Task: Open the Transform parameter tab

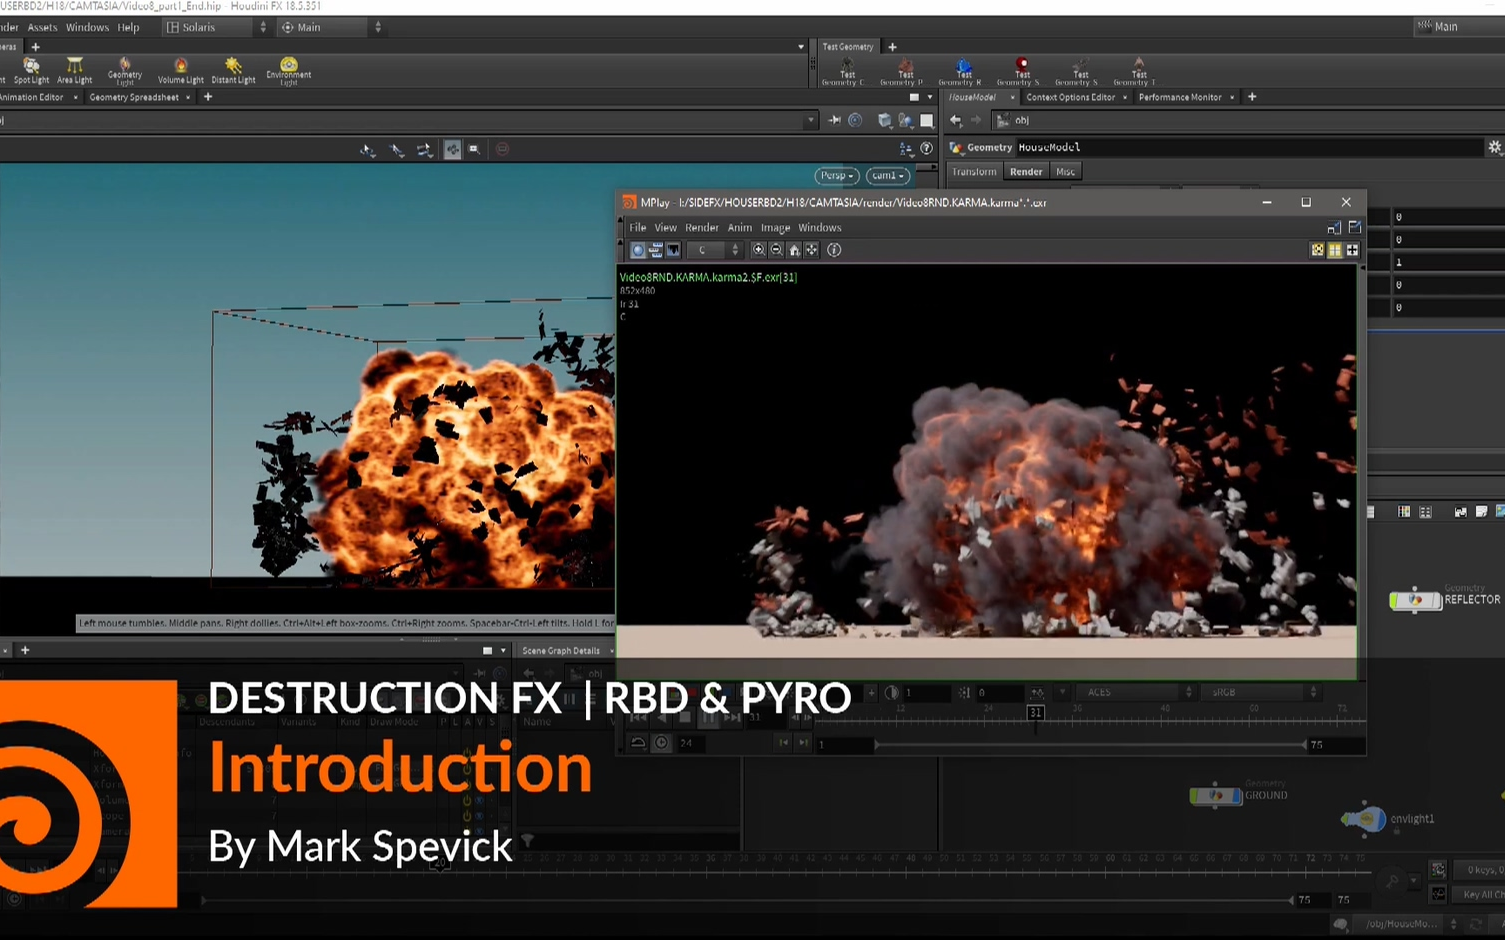Action: coord(973,172)
